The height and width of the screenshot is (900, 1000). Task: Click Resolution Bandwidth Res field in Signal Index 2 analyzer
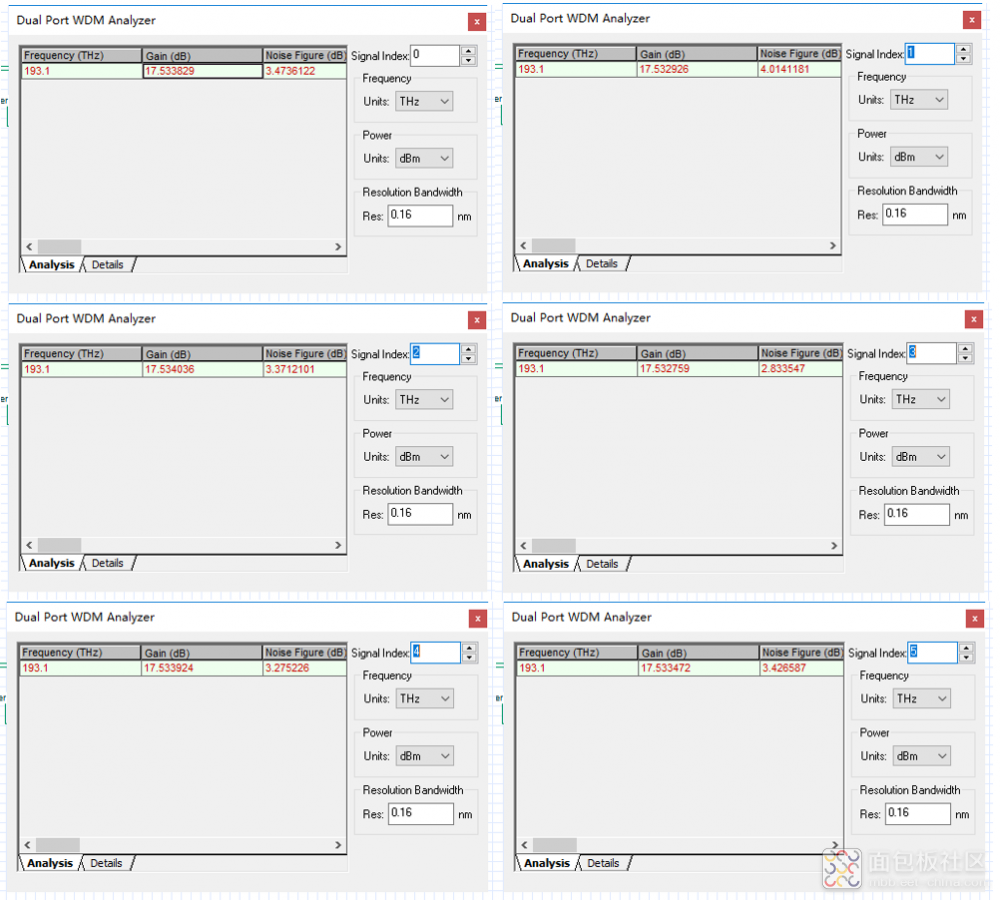click(420, 513)
